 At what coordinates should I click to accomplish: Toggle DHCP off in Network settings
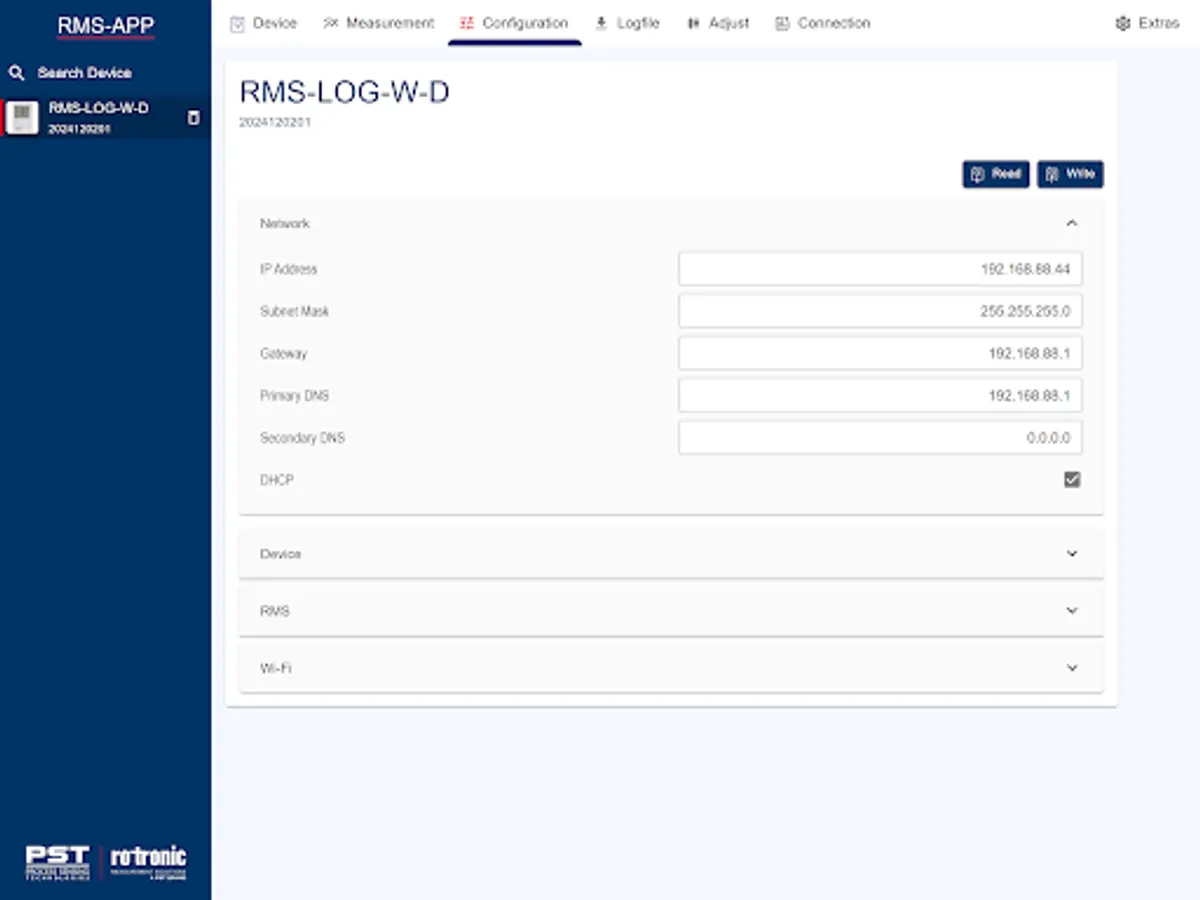[x=1071, y=480]
